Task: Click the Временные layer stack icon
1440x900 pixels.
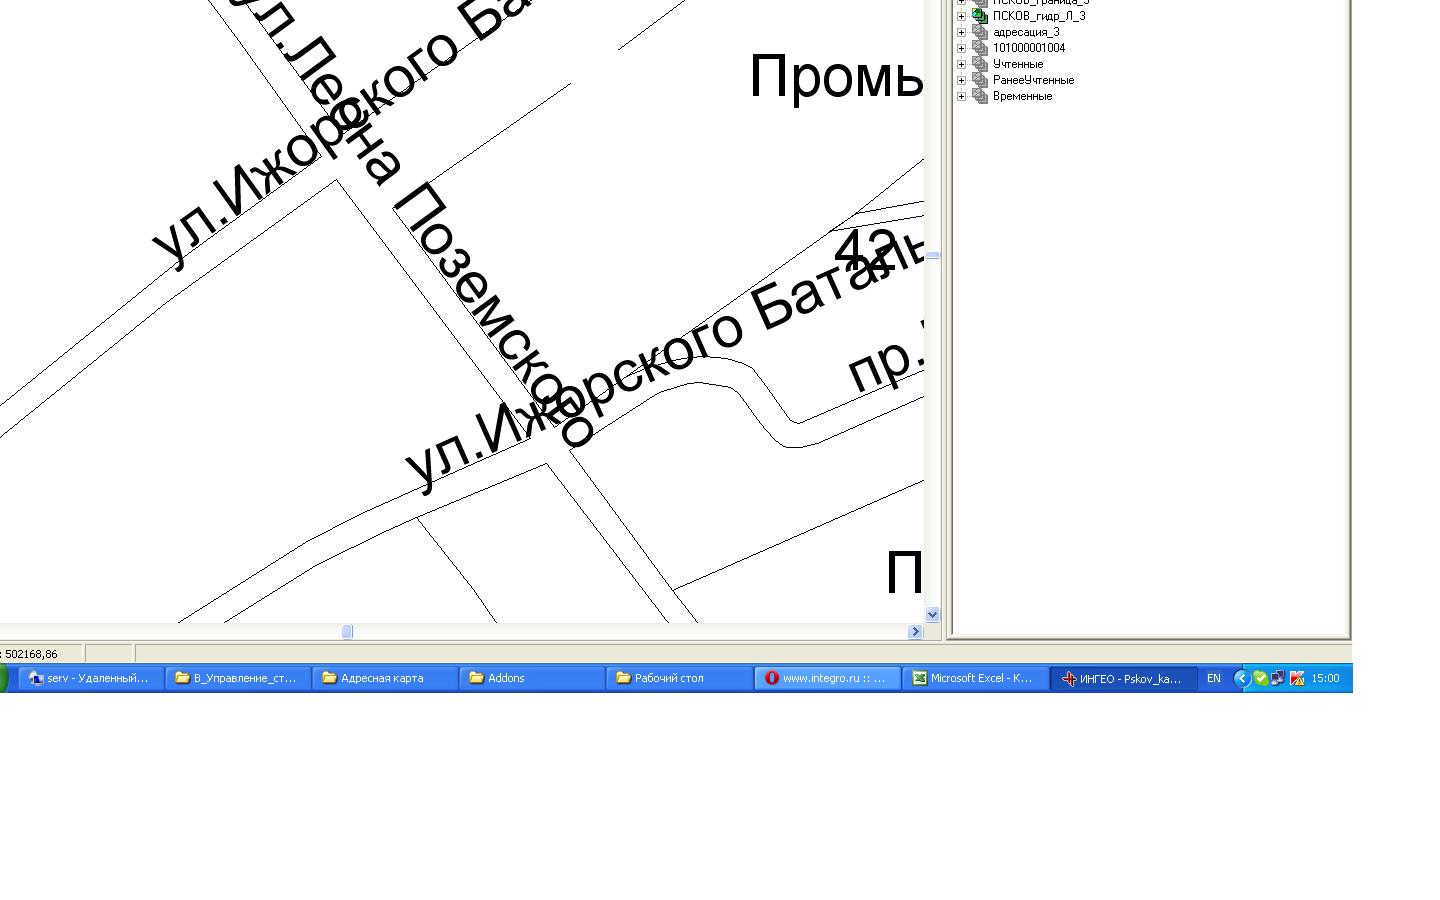Action: tap(980, 96)
